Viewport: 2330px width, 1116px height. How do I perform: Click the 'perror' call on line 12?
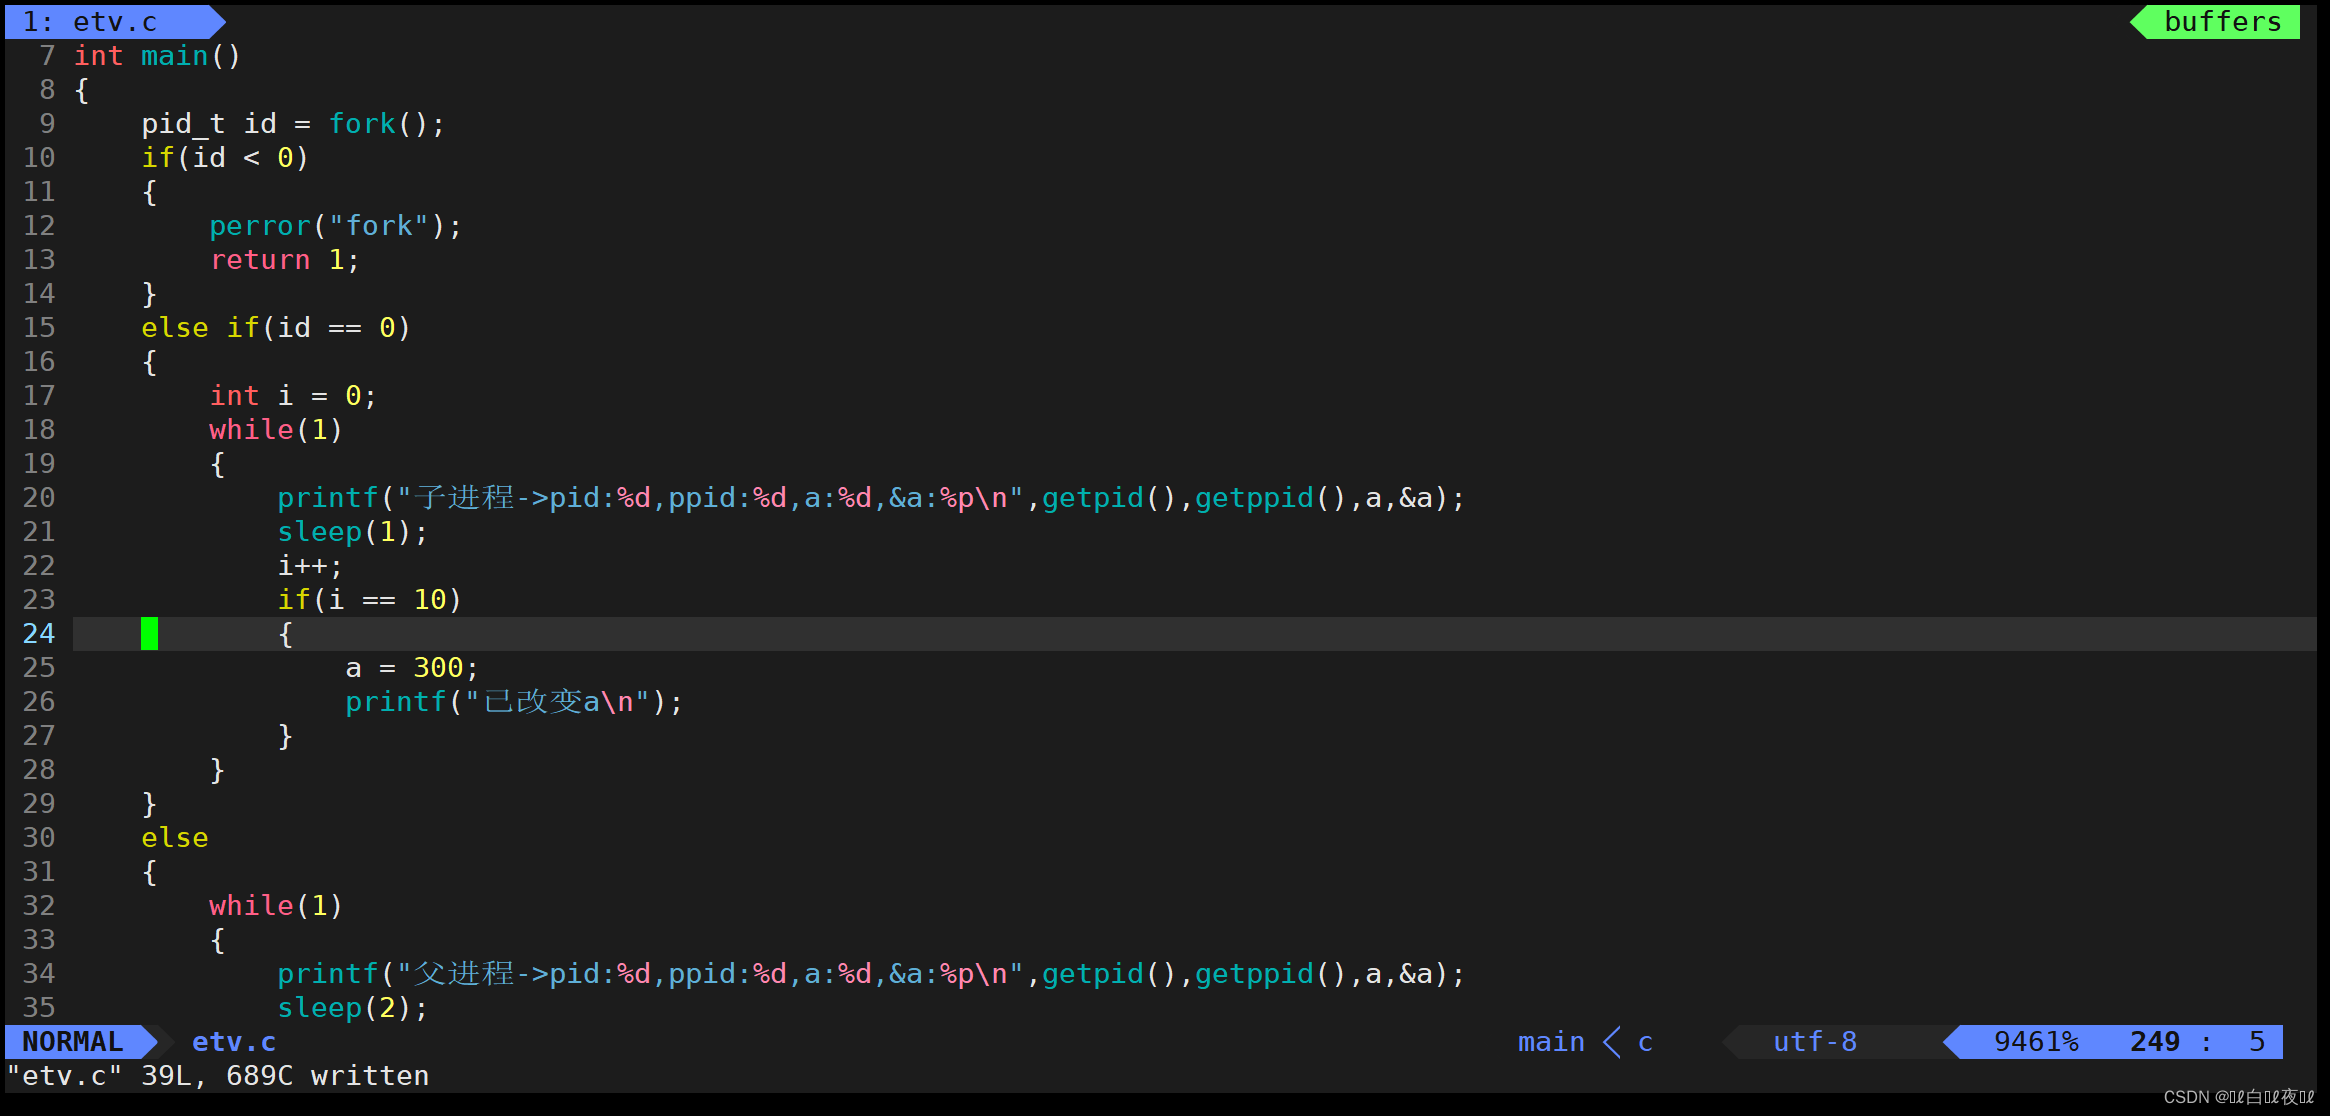tap(260, 226)
